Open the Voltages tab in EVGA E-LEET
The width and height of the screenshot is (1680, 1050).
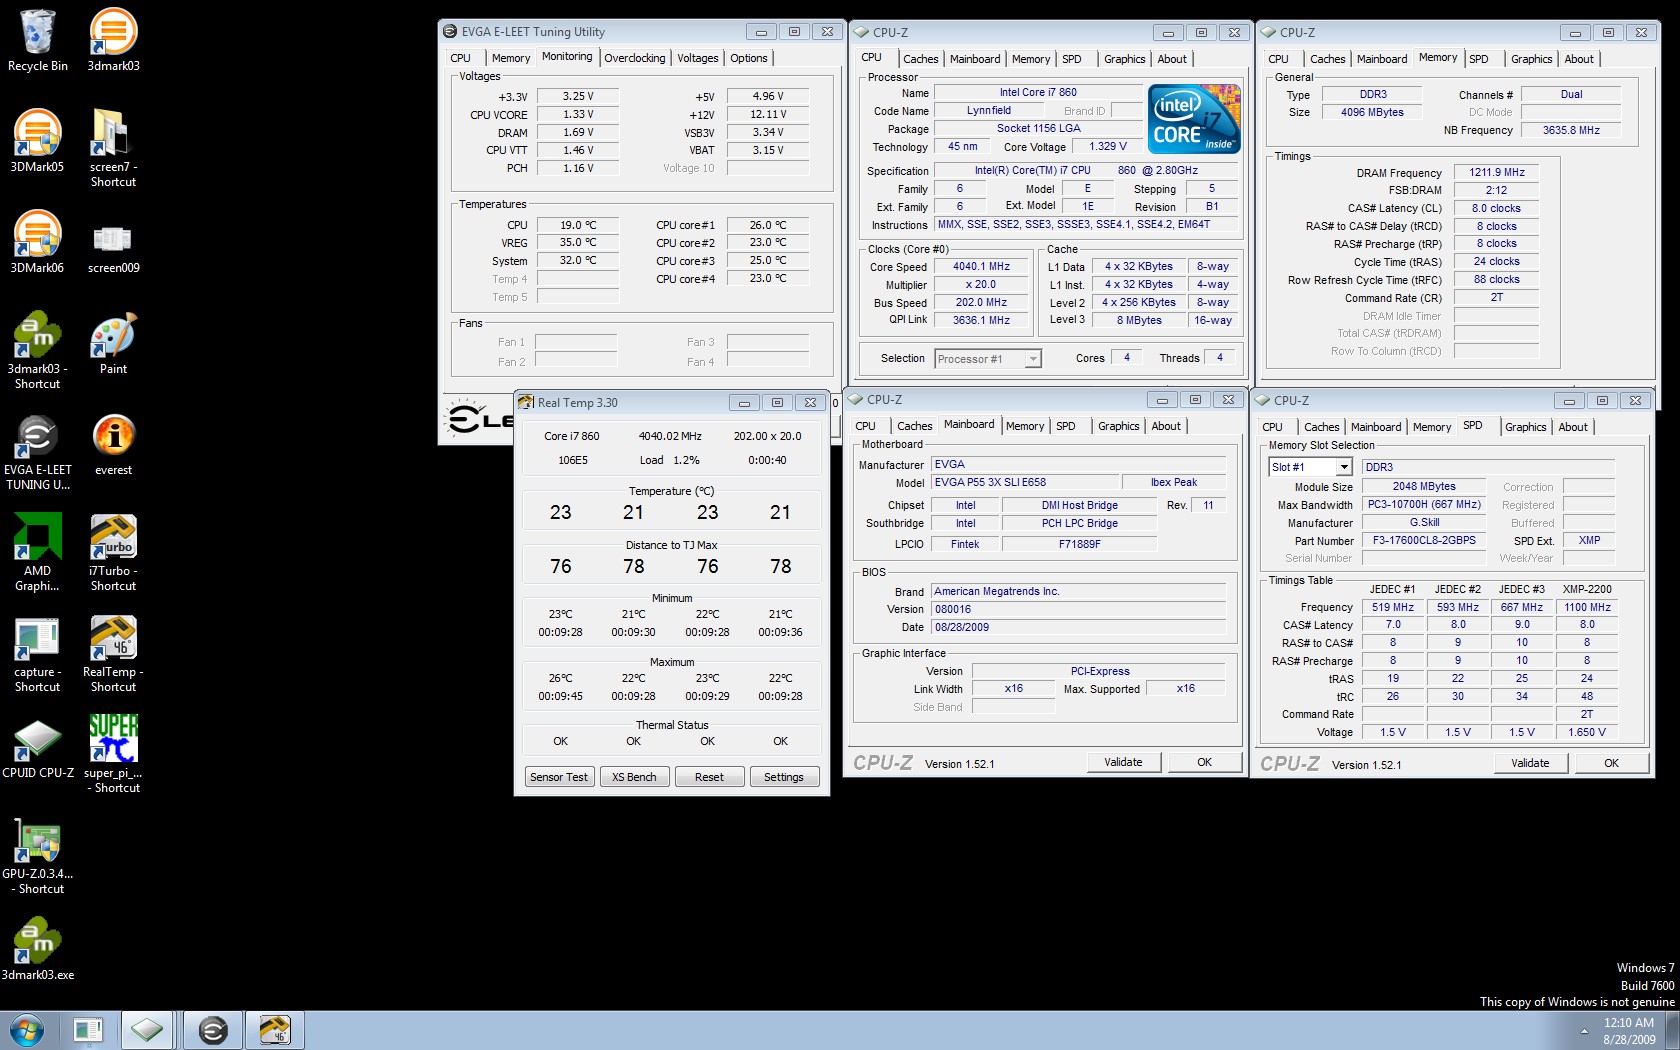click(698, 58)
